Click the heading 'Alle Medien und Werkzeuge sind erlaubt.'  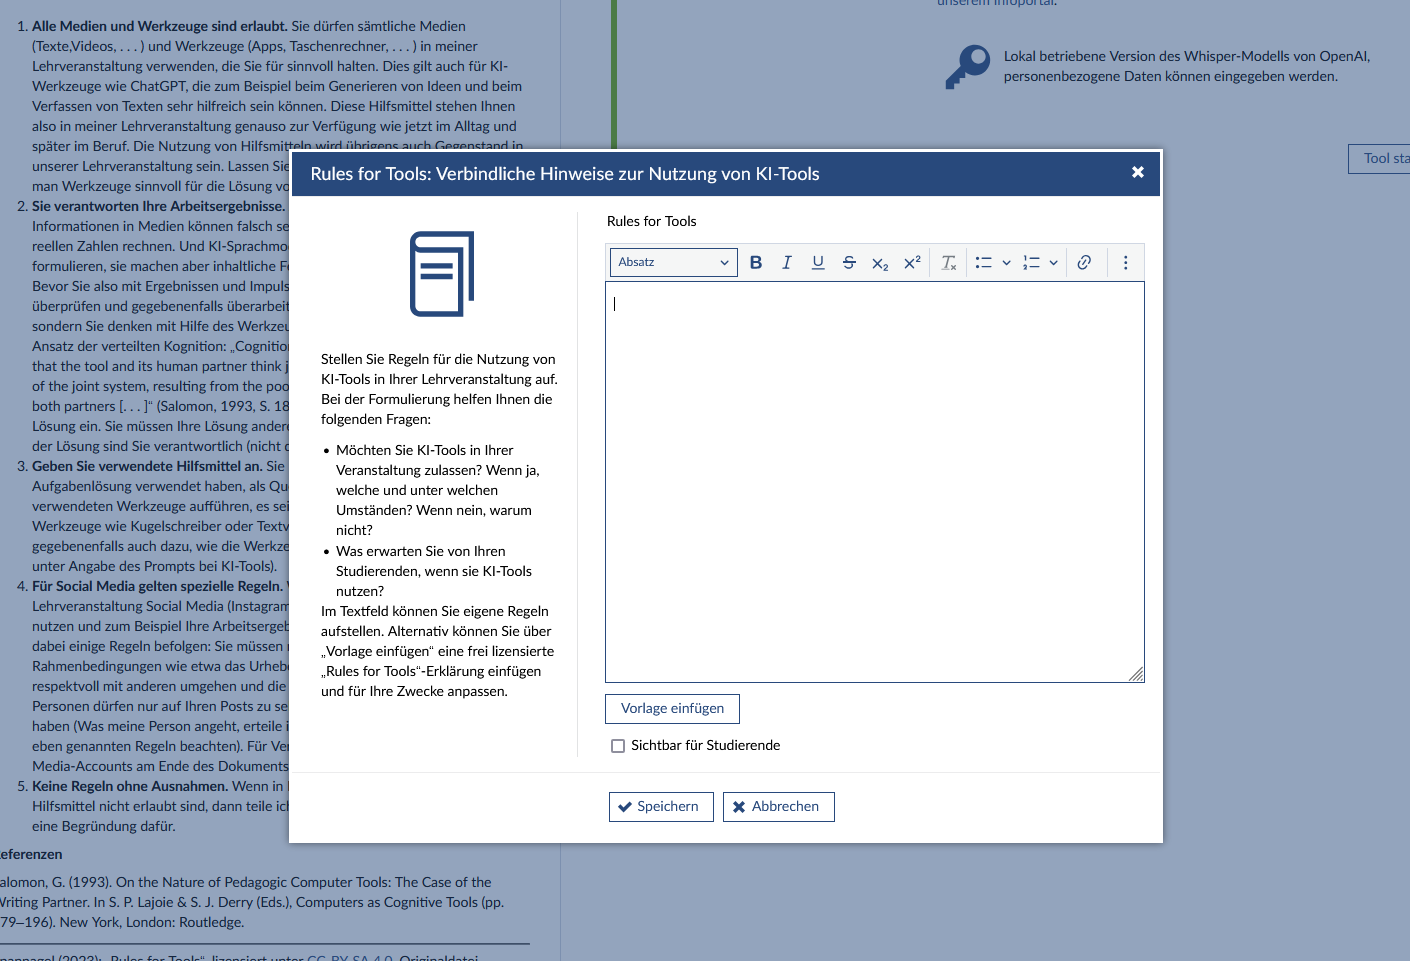[159, 26]
